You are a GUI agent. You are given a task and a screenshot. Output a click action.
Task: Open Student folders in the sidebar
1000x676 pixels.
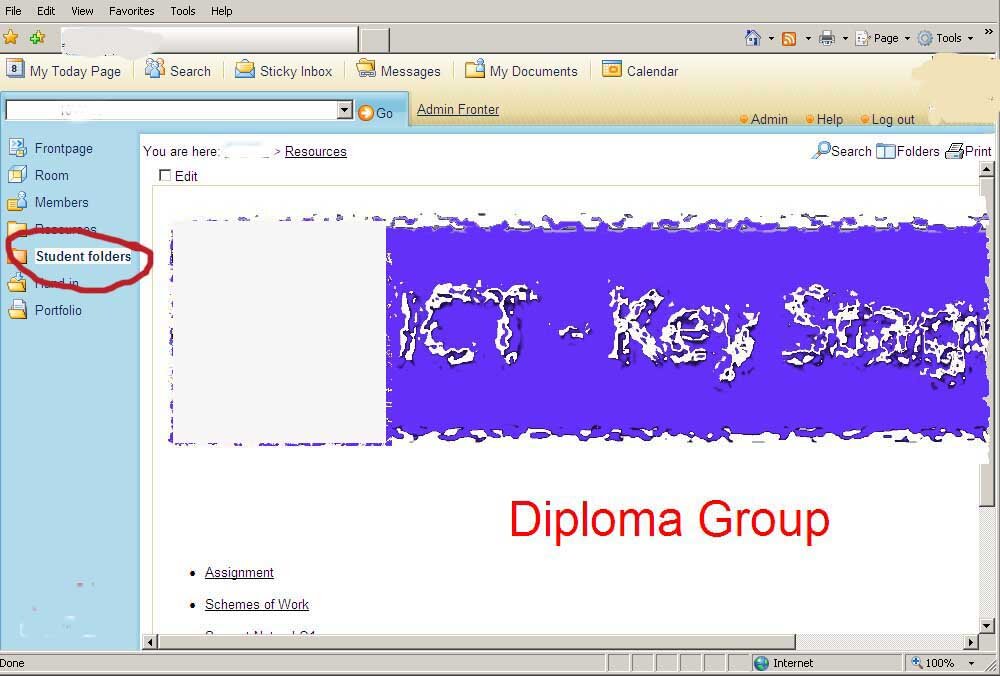[x=83, y=256]
